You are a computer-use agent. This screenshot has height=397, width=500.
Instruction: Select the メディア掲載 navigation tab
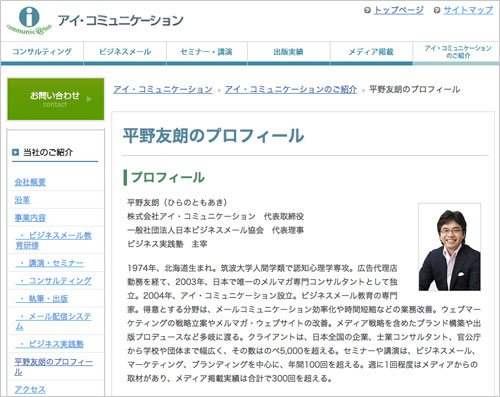pyautogui.click(x=371, y=52)
